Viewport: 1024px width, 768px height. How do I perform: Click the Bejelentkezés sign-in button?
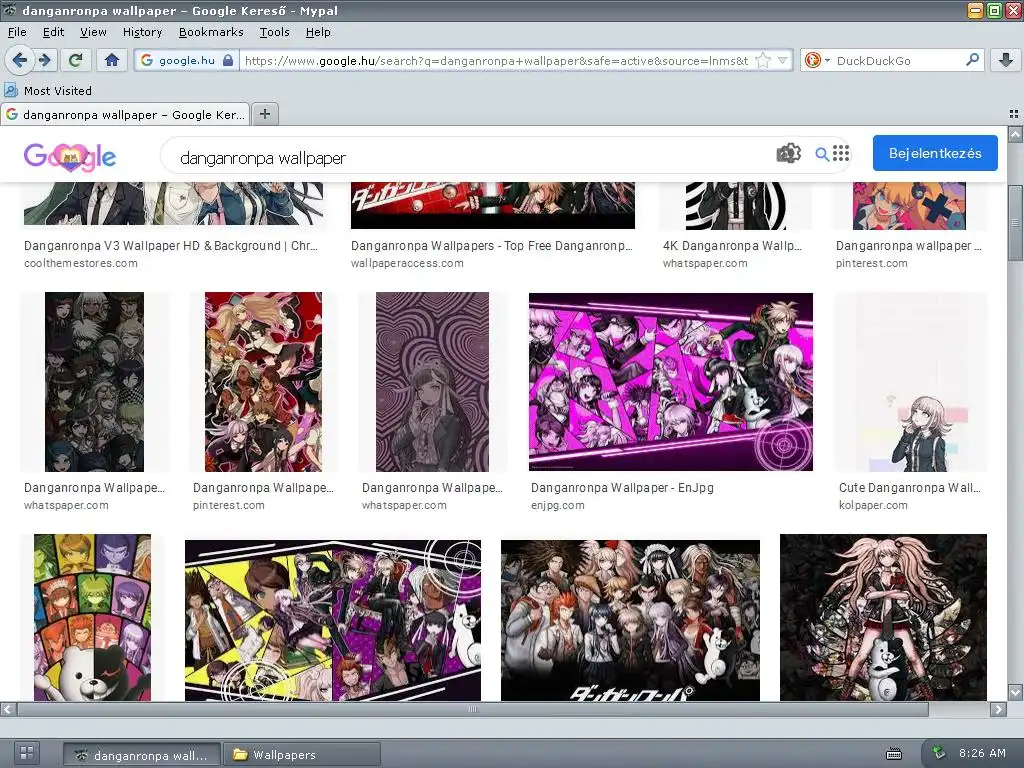[935, 153]
